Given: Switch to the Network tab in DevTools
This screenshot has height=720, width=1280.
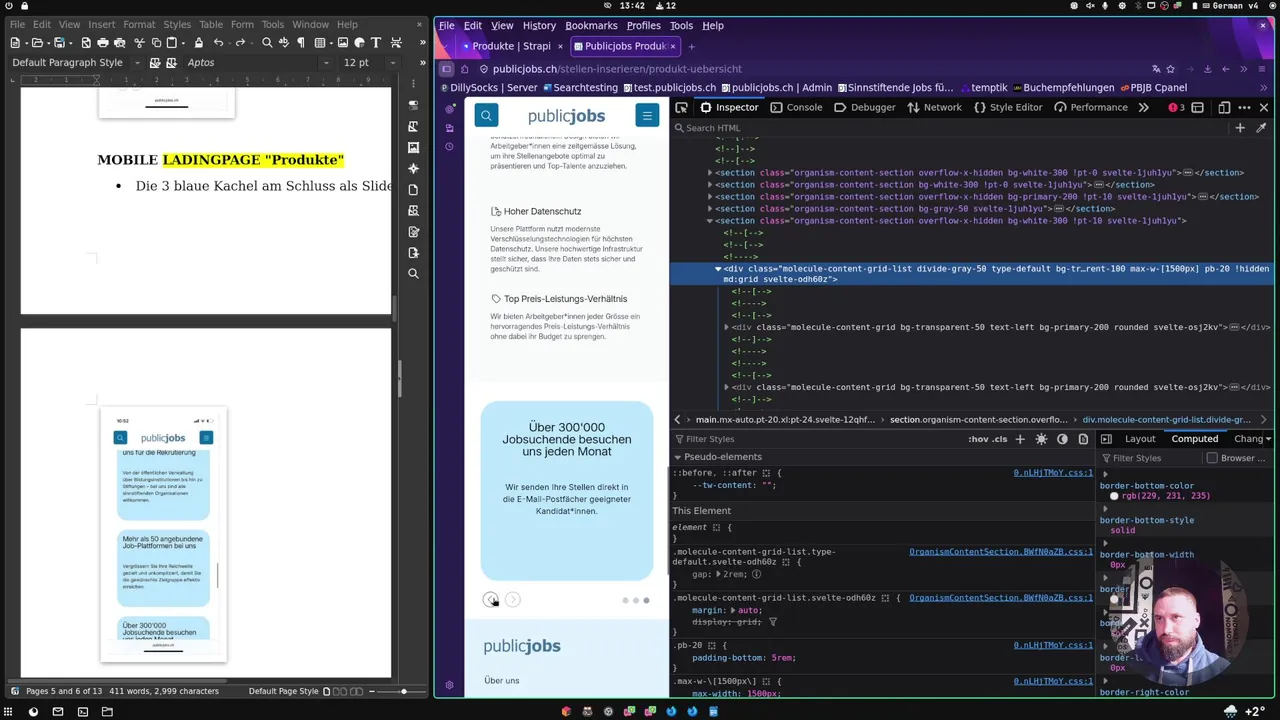Looking at the screenshot, I should tap(934, 107).
